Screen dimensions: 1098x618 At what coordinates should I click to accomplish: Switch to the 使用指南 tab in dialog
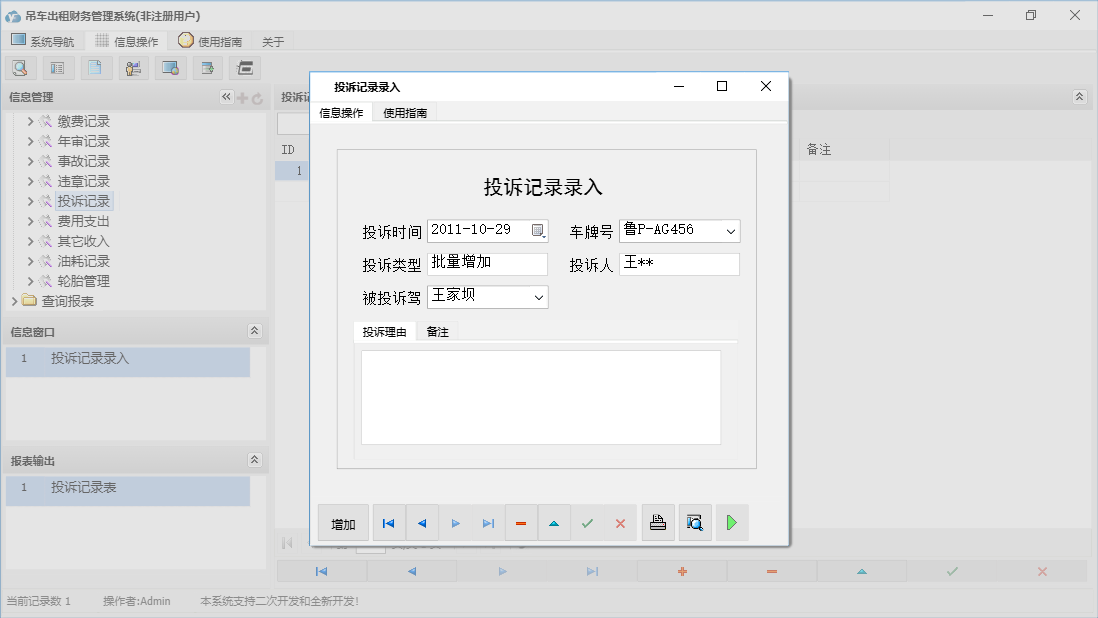[x=404, y=112]
